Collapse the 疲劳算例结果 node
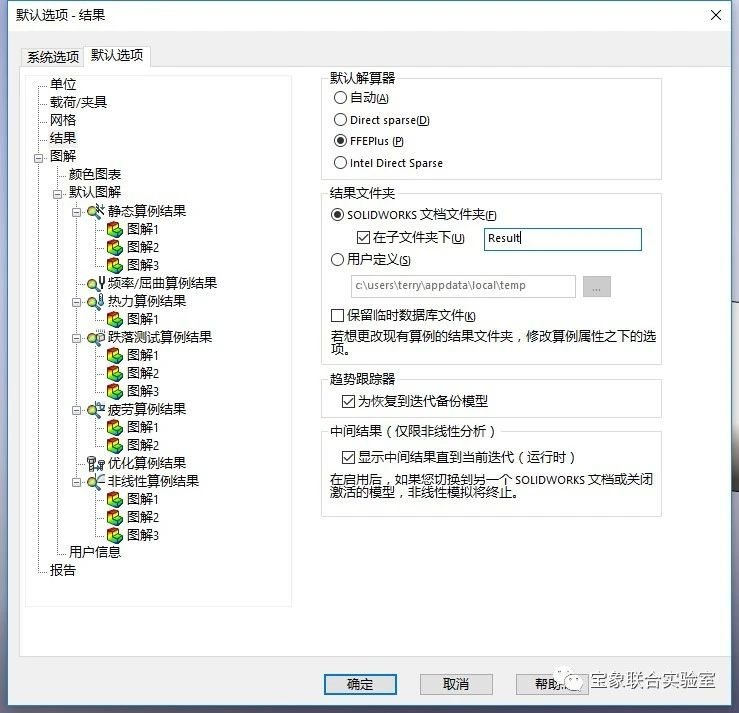Image resolution: width=739 pixels, height=713 pixels. (76, 410)
